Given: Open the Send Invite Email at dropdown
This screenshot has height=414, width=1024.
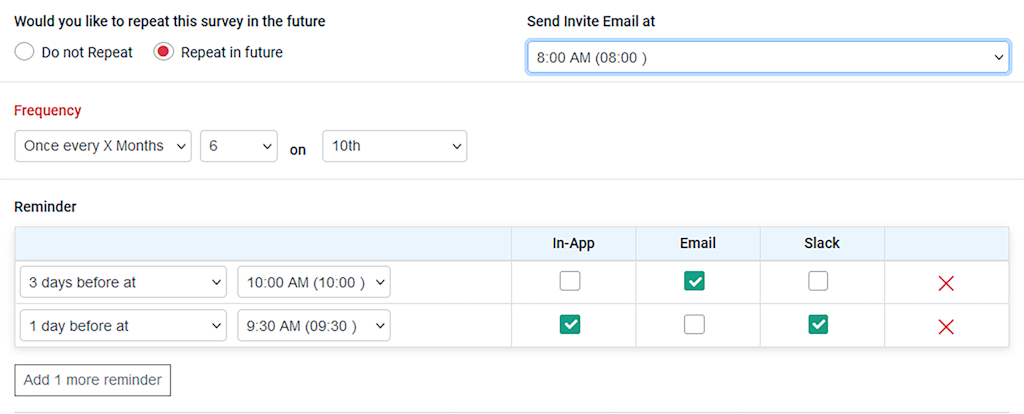Looking at the screenshot, I should pos(768,57).
